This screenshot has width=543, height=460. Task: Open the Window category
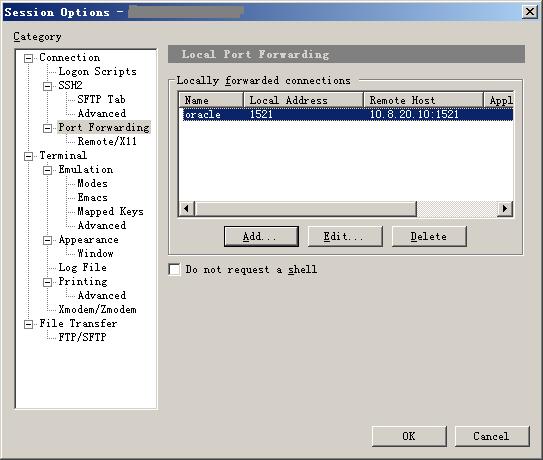point(95,254)
